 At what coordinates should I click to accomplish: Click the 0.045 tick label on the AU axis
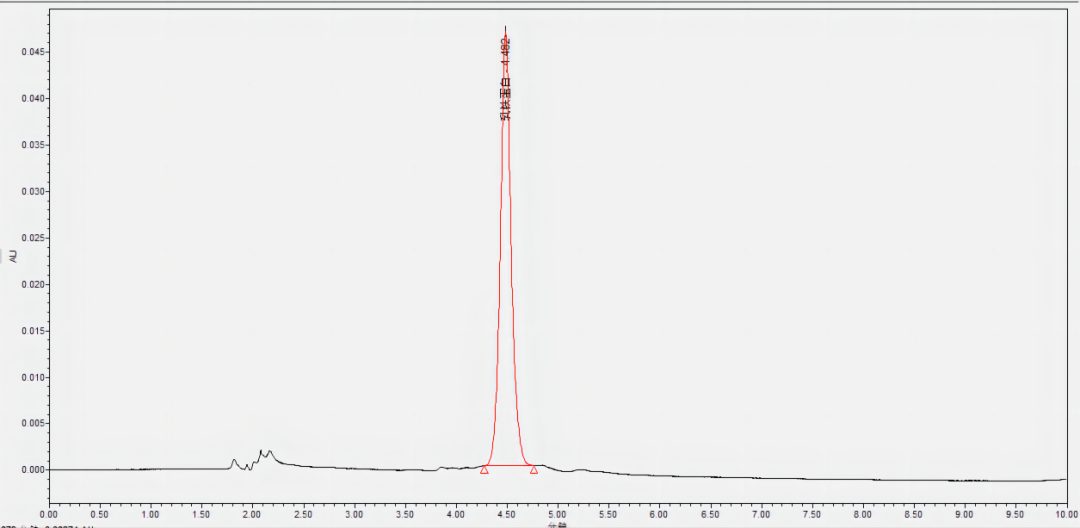[x=34, y=52]
